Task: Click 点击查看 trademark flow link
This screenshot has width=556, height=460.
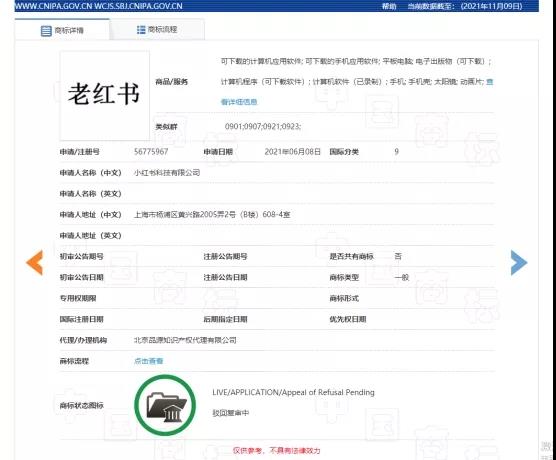Action: click(148, 361)
